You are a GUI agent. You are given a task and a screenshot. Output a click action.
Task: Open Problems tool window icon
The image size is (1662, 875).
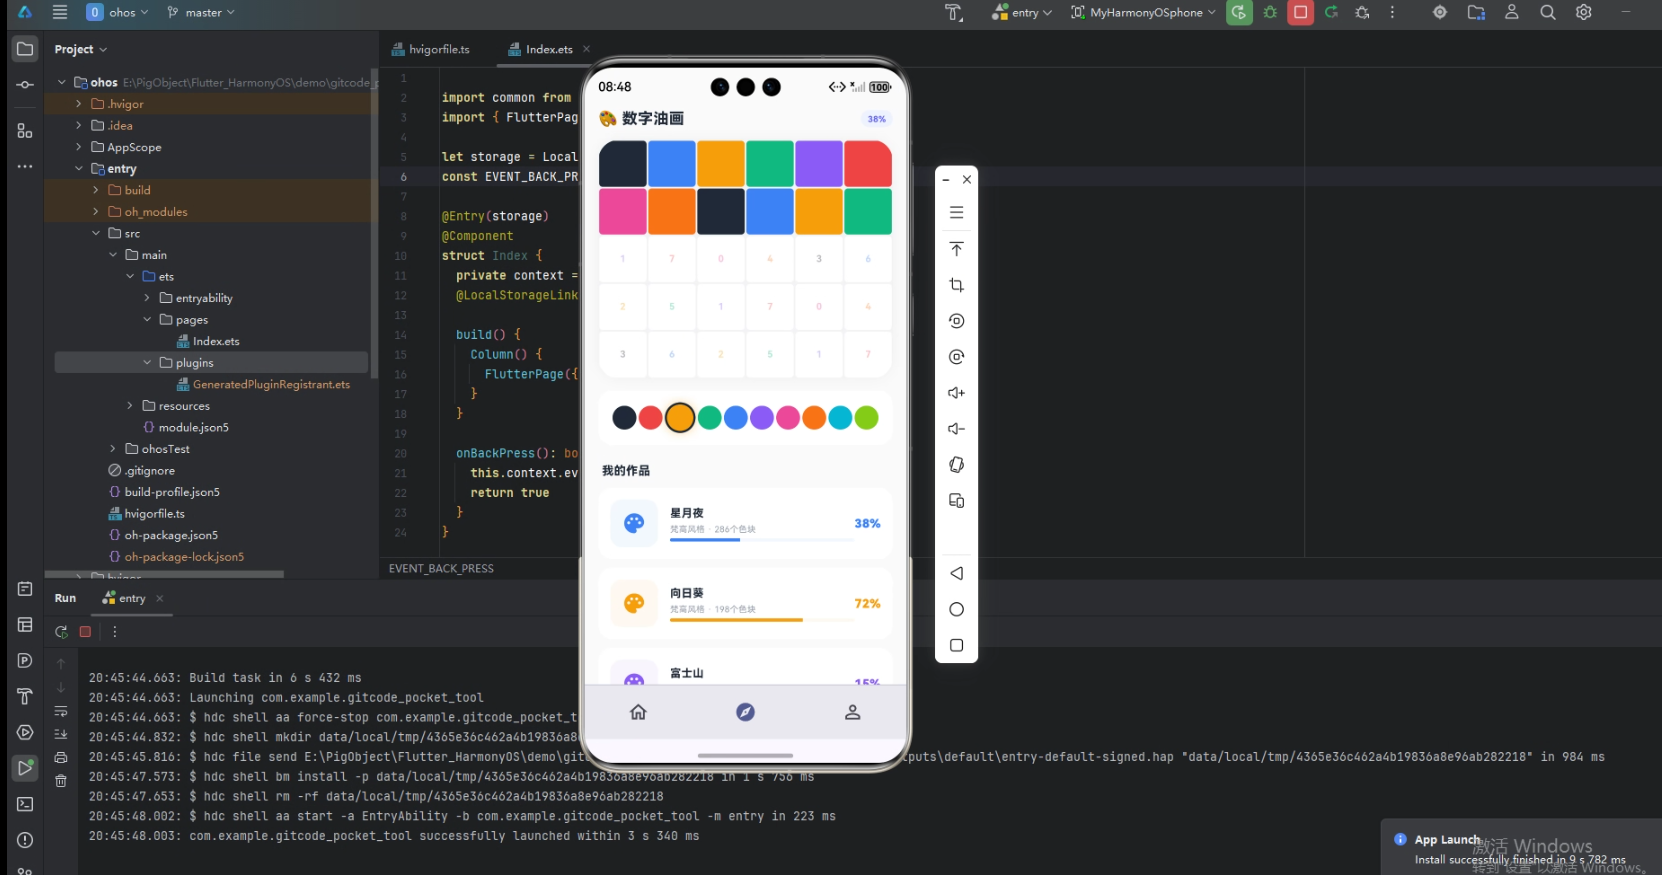pyautogui.click(x=25, y=840)
